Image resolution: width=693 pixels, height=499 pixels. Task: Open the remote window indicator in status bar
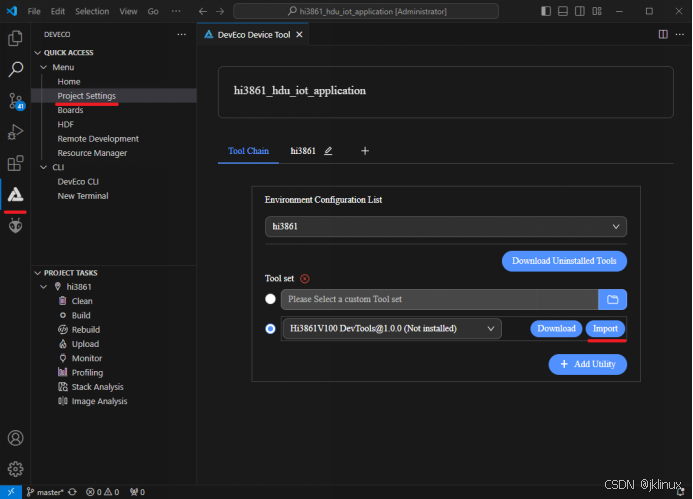(x=11, y=492)
